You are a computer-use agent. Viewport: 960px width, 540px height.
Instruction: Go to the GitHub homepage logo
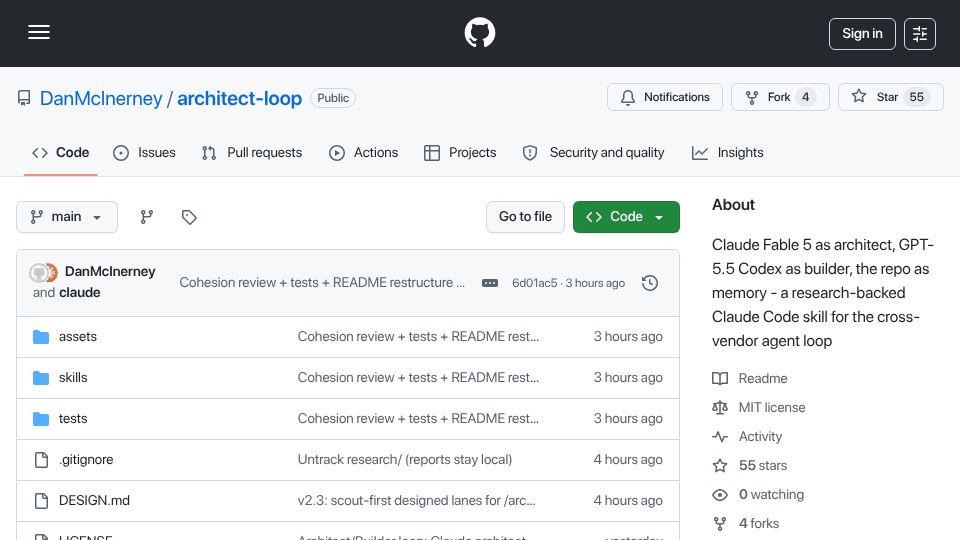(x=479, y=32)
